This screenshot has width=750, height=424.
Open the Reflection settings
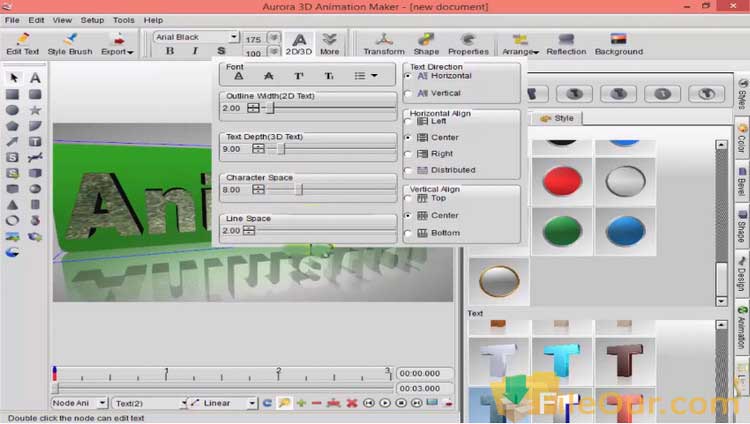[x=566, y=44]
